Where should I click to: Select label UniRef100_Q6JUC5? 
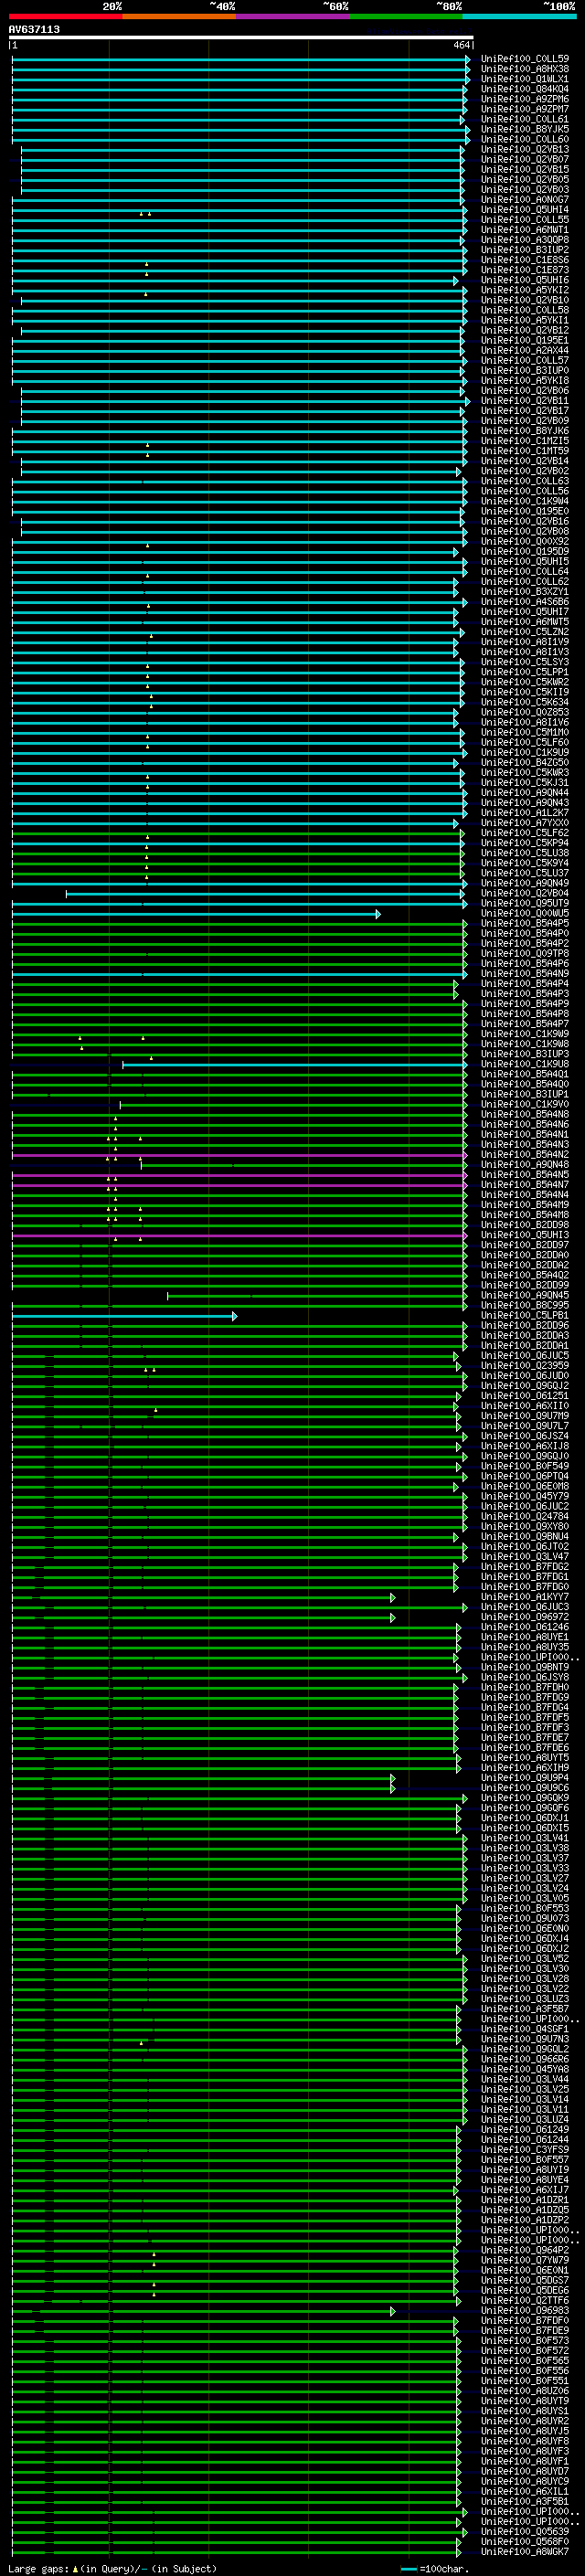tap(525, 1356)
